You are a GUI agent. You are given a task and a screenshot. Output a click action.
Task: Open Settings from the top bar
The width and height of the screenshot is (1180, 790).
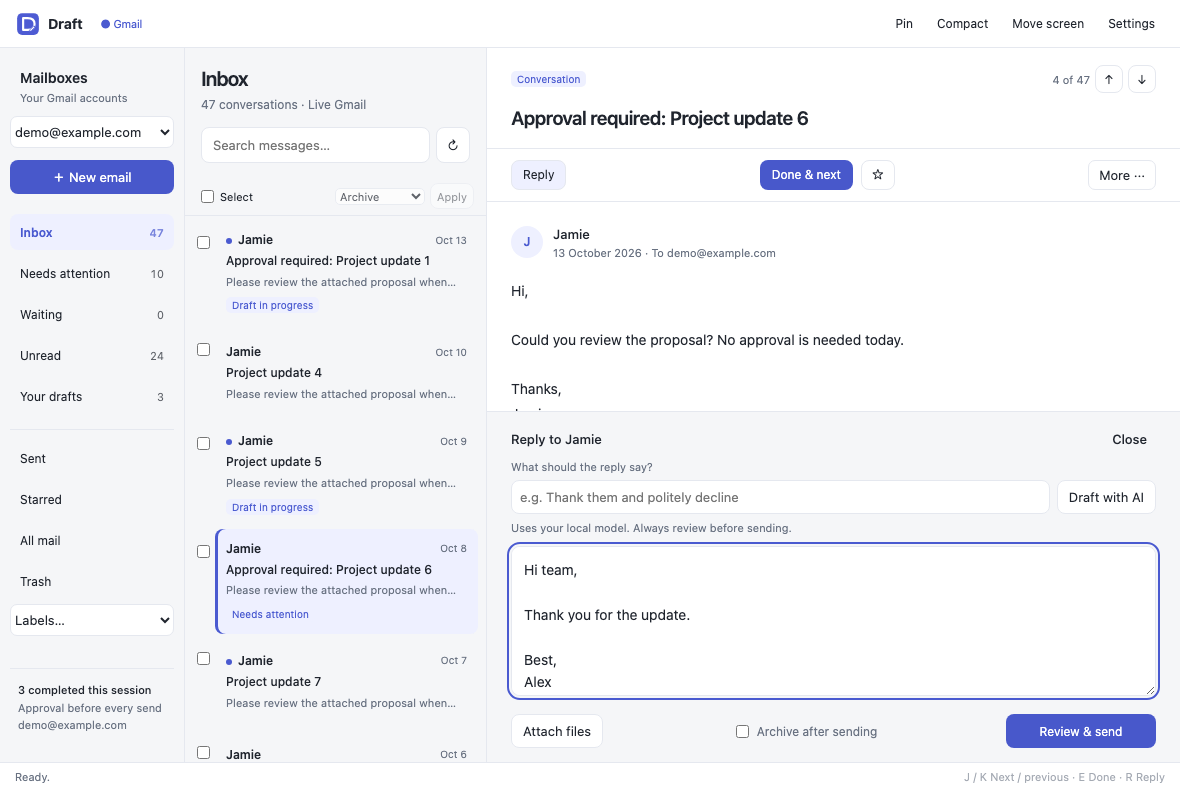[1131, 24]
